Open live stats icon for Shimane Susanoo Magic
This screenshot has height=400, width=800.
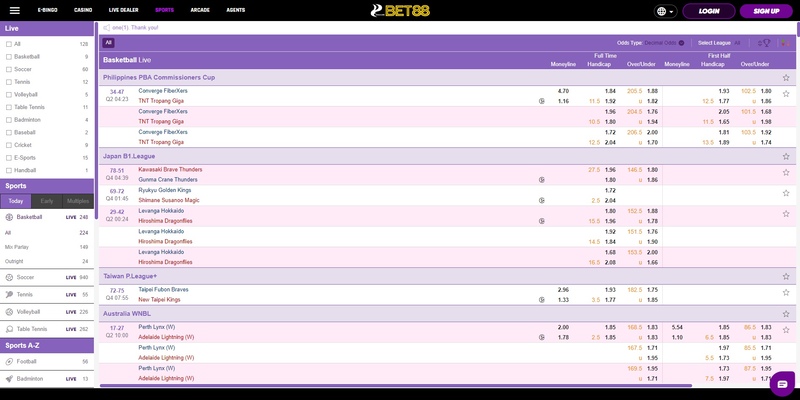[x=542, y=201]
